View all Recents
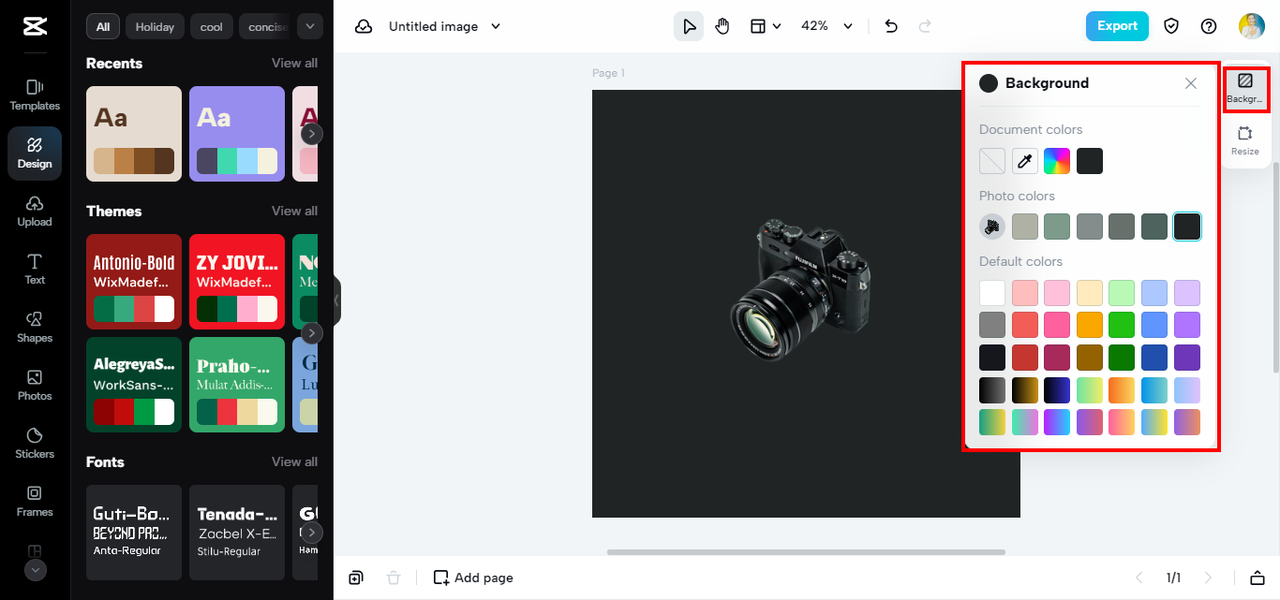The width and height of the screenshot is (1280, 600). pos(295,63)
